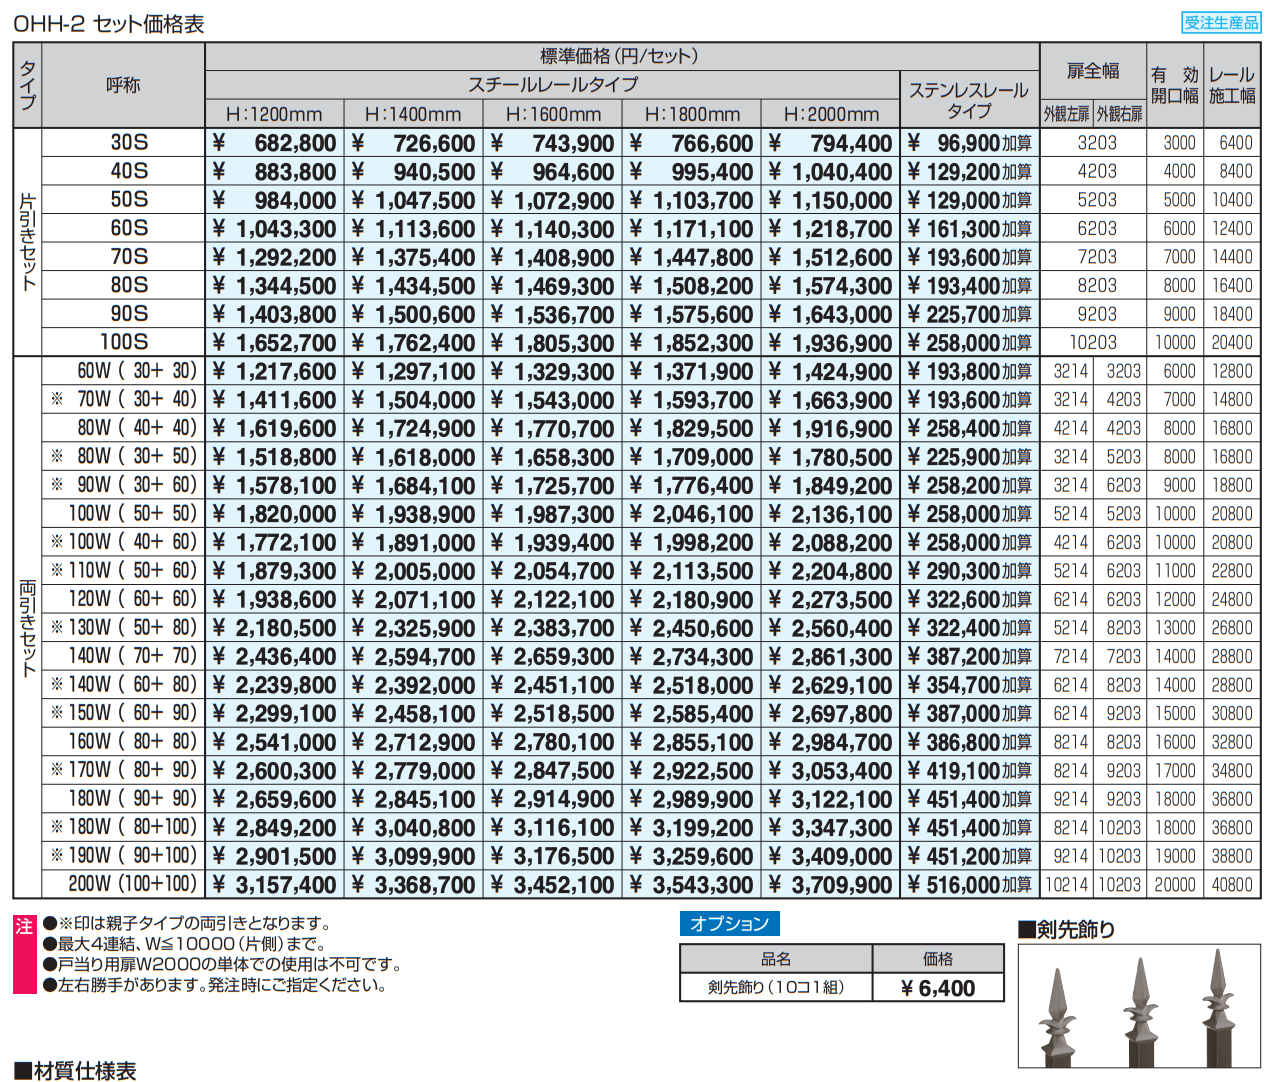Click the レール施工幅 column header
The width and height of the screenshot is (1272, 1082).
click(1234, 84)
